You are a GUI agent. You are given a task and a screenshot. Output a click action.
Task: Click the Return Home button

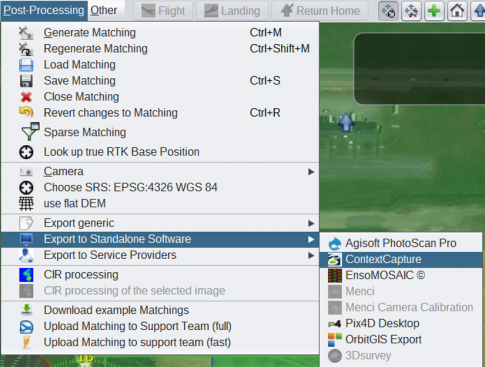(320, 11)
